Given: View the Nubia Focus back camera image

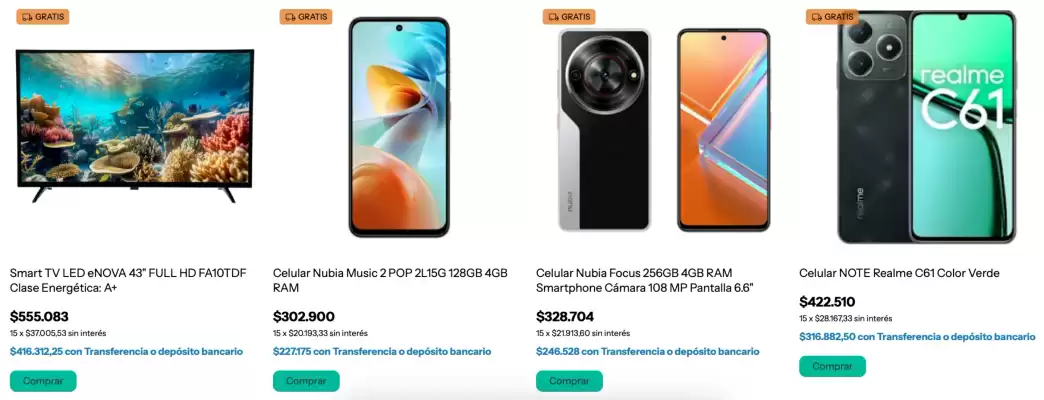Looking at the screenshot, I should click(x=604, y=130).
